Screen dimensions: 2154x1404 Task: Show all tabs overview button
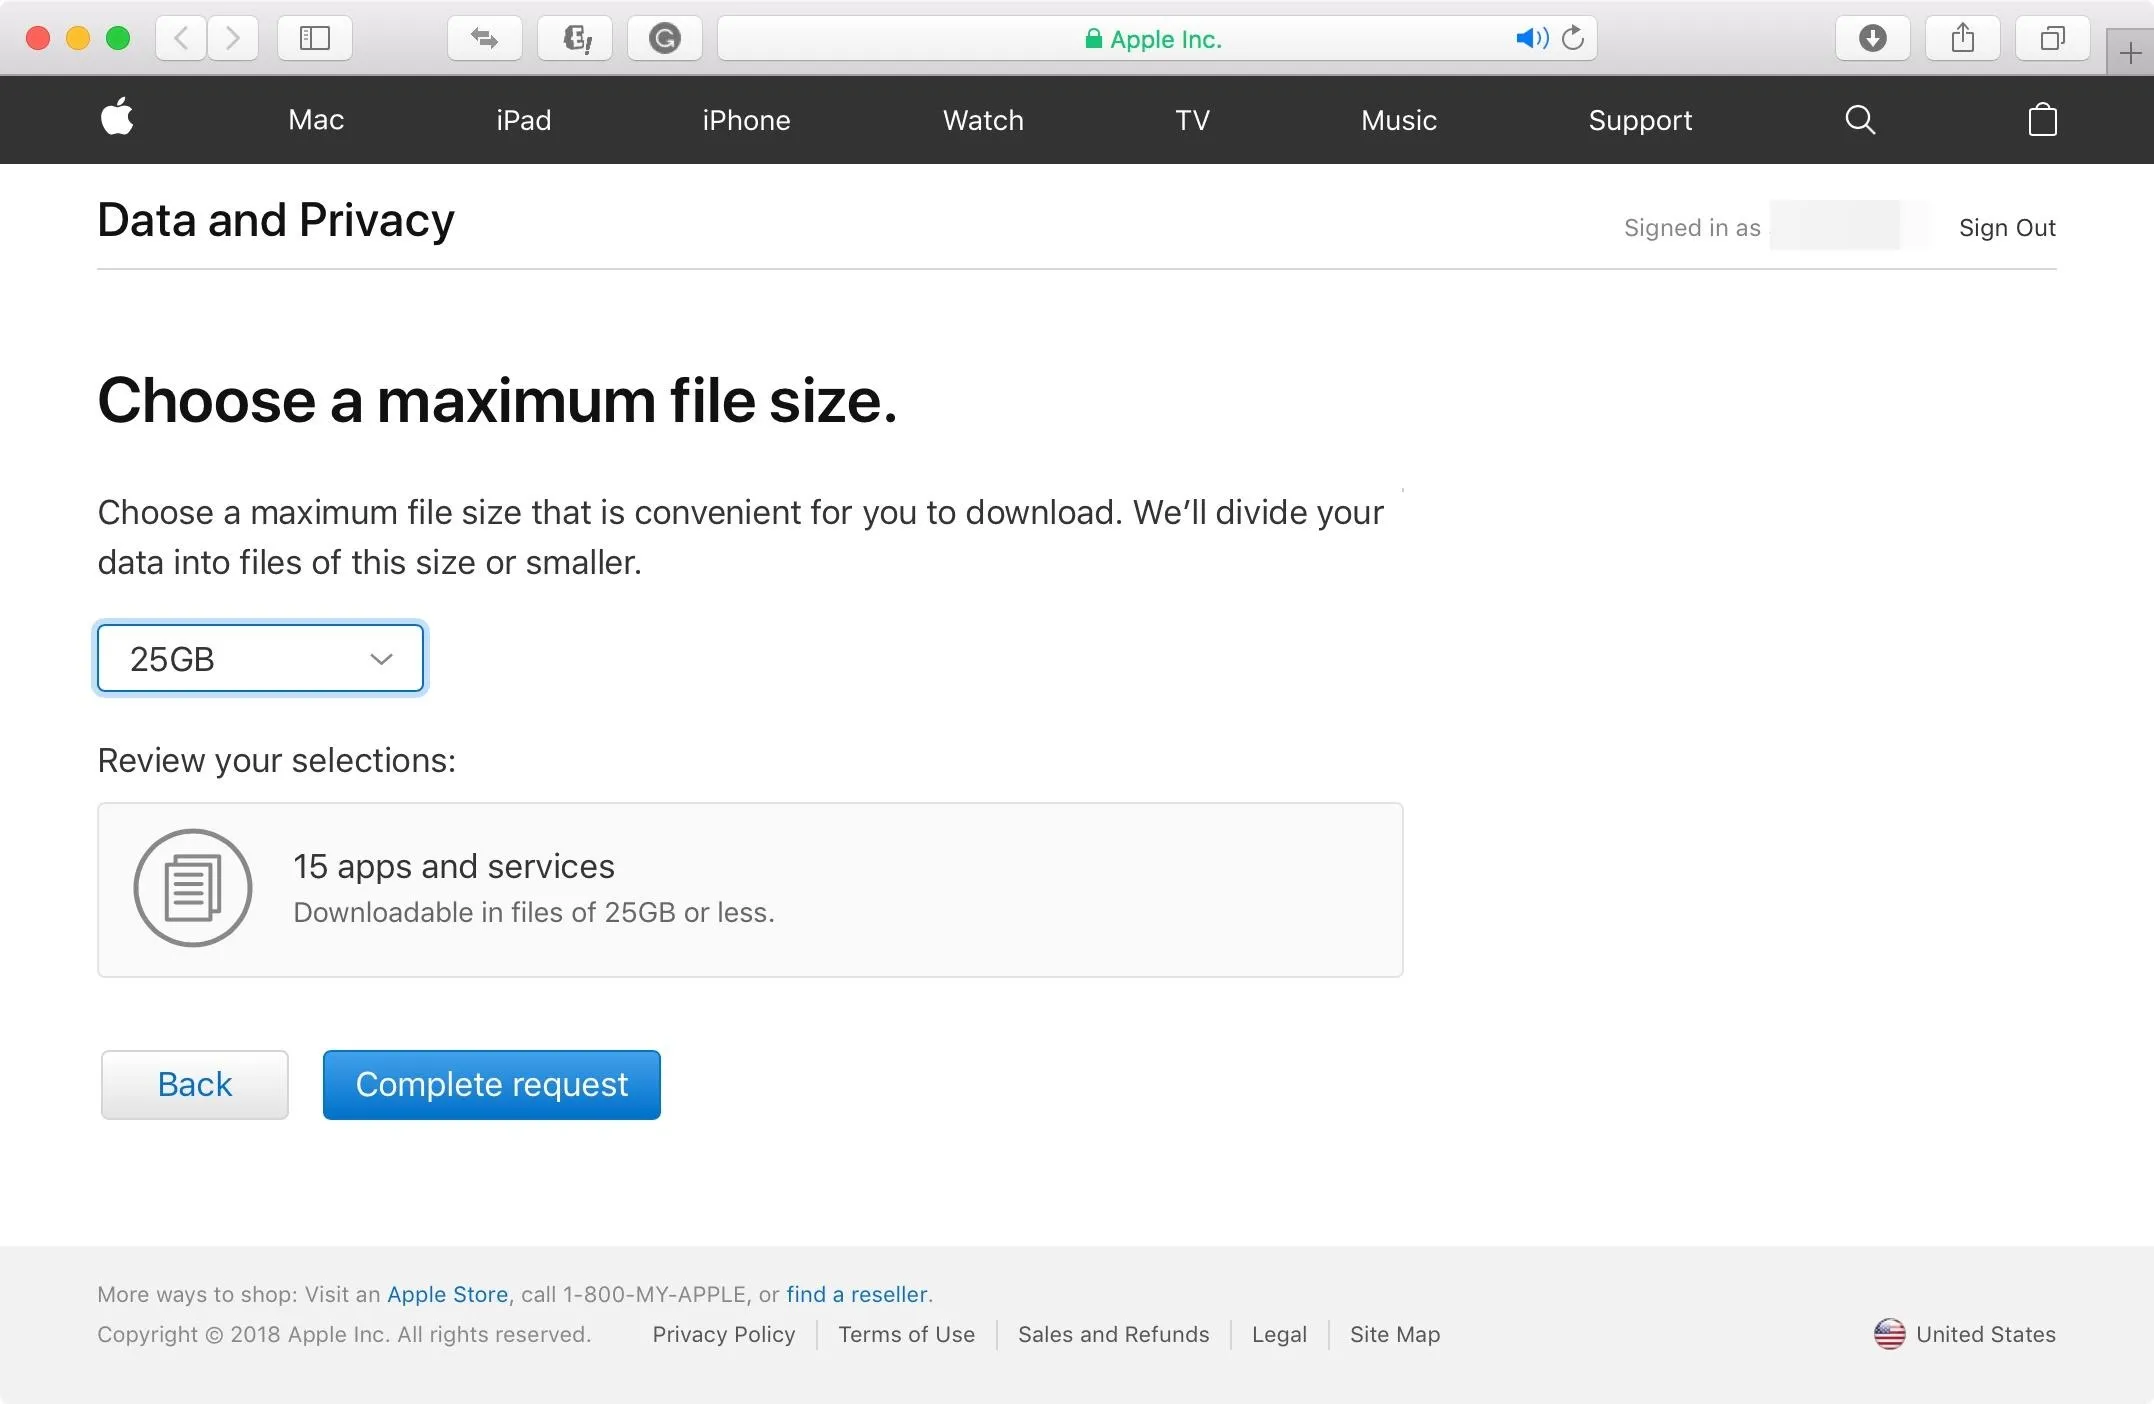pyautogui.click(x=2052, y=38)
